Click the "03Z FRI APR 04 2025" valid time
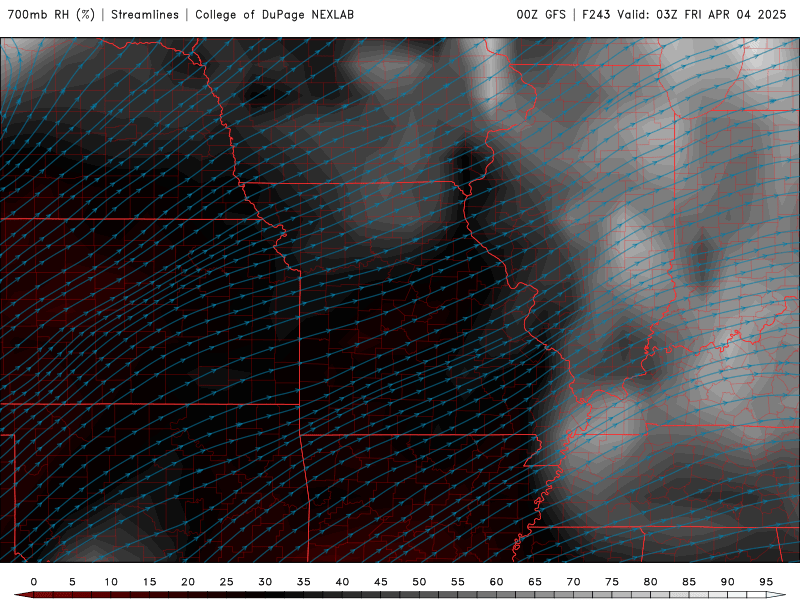Image resolution: width=800 pixels, height=600 pixels. click(x=721, y=15)
